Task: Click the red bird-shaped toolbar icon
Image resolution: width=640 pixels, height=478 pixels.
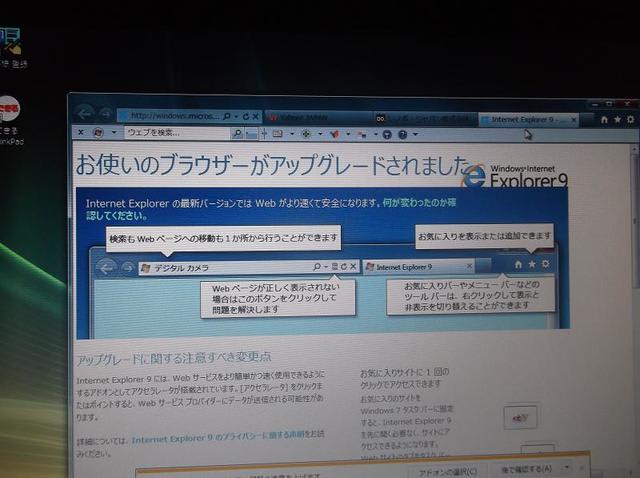Action: [x=335, y=134]
